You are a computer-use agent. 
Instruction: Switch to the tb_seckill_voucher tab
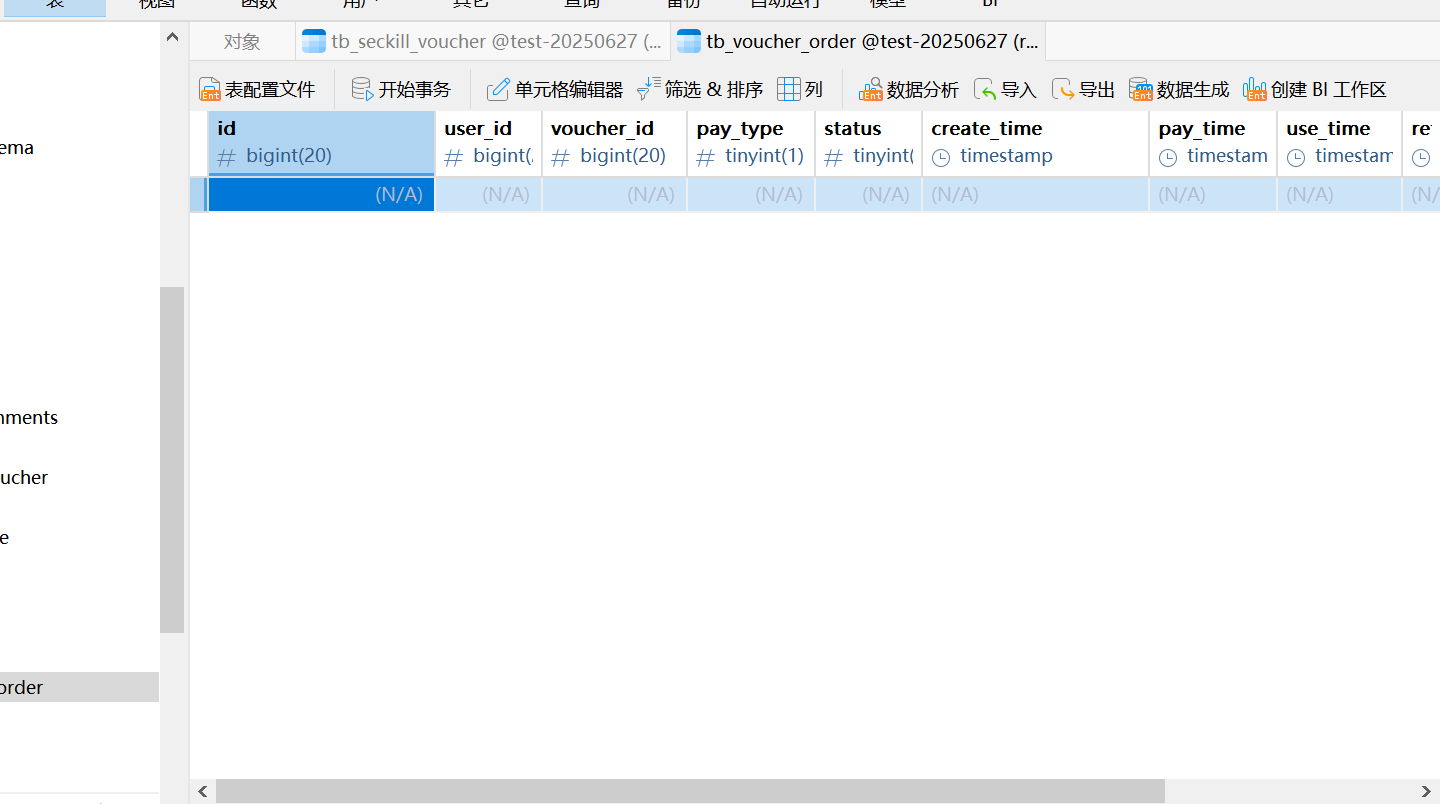[483, 42]
